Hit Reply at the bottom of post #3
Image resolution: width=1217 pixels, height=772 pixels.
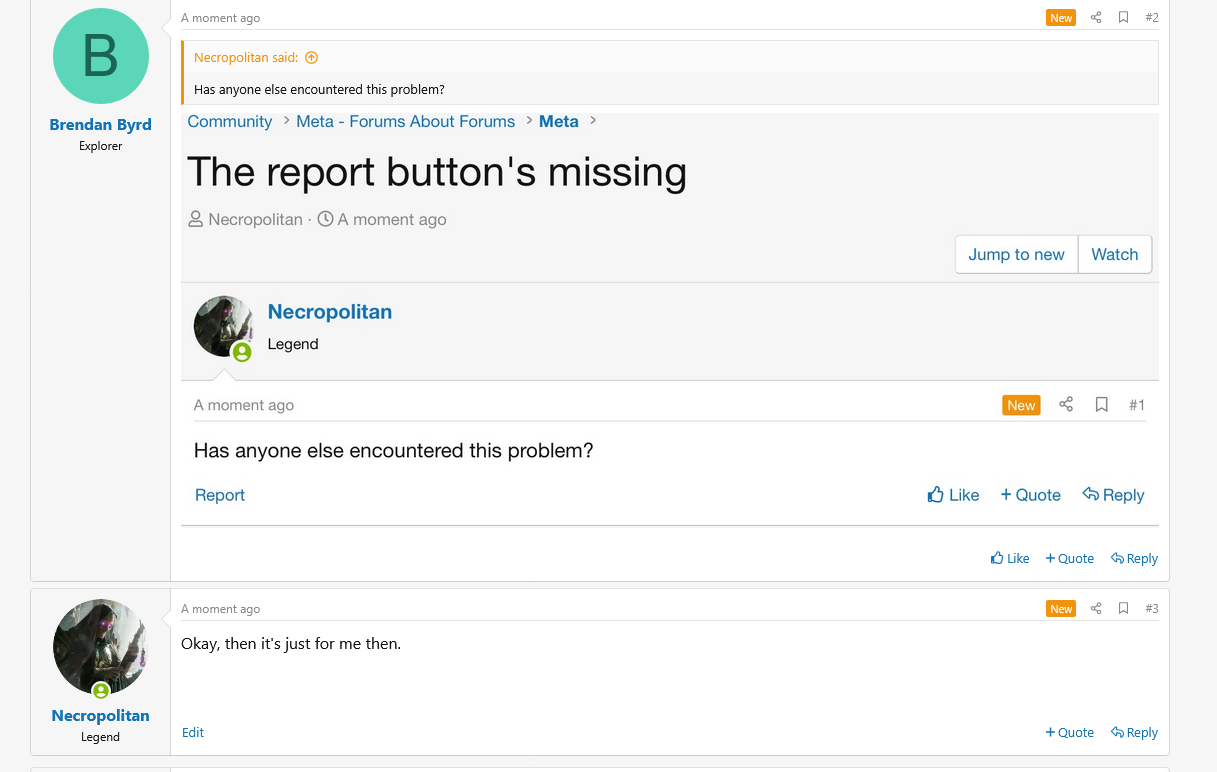(1134, 733)
